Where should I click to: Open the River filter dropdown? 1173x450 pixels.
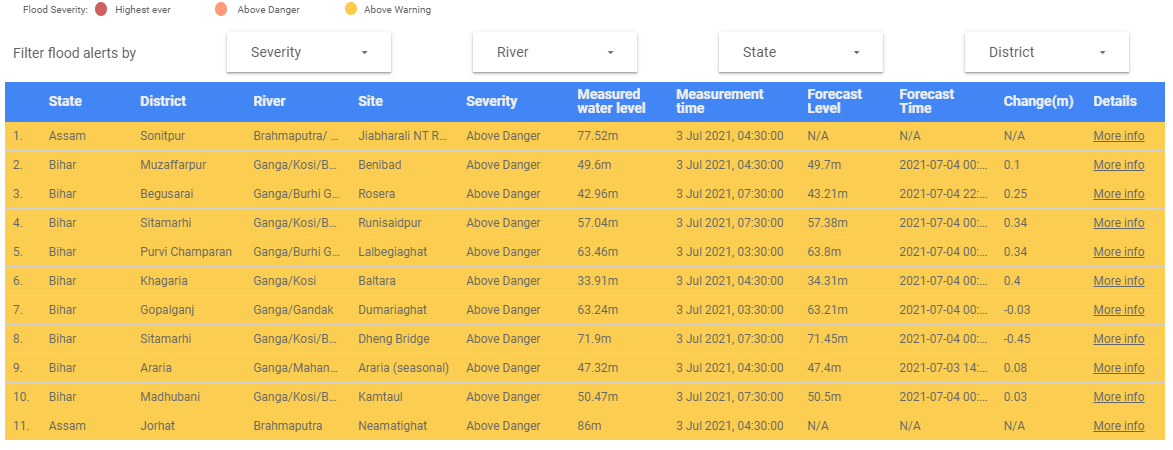(x=555, y=52)
